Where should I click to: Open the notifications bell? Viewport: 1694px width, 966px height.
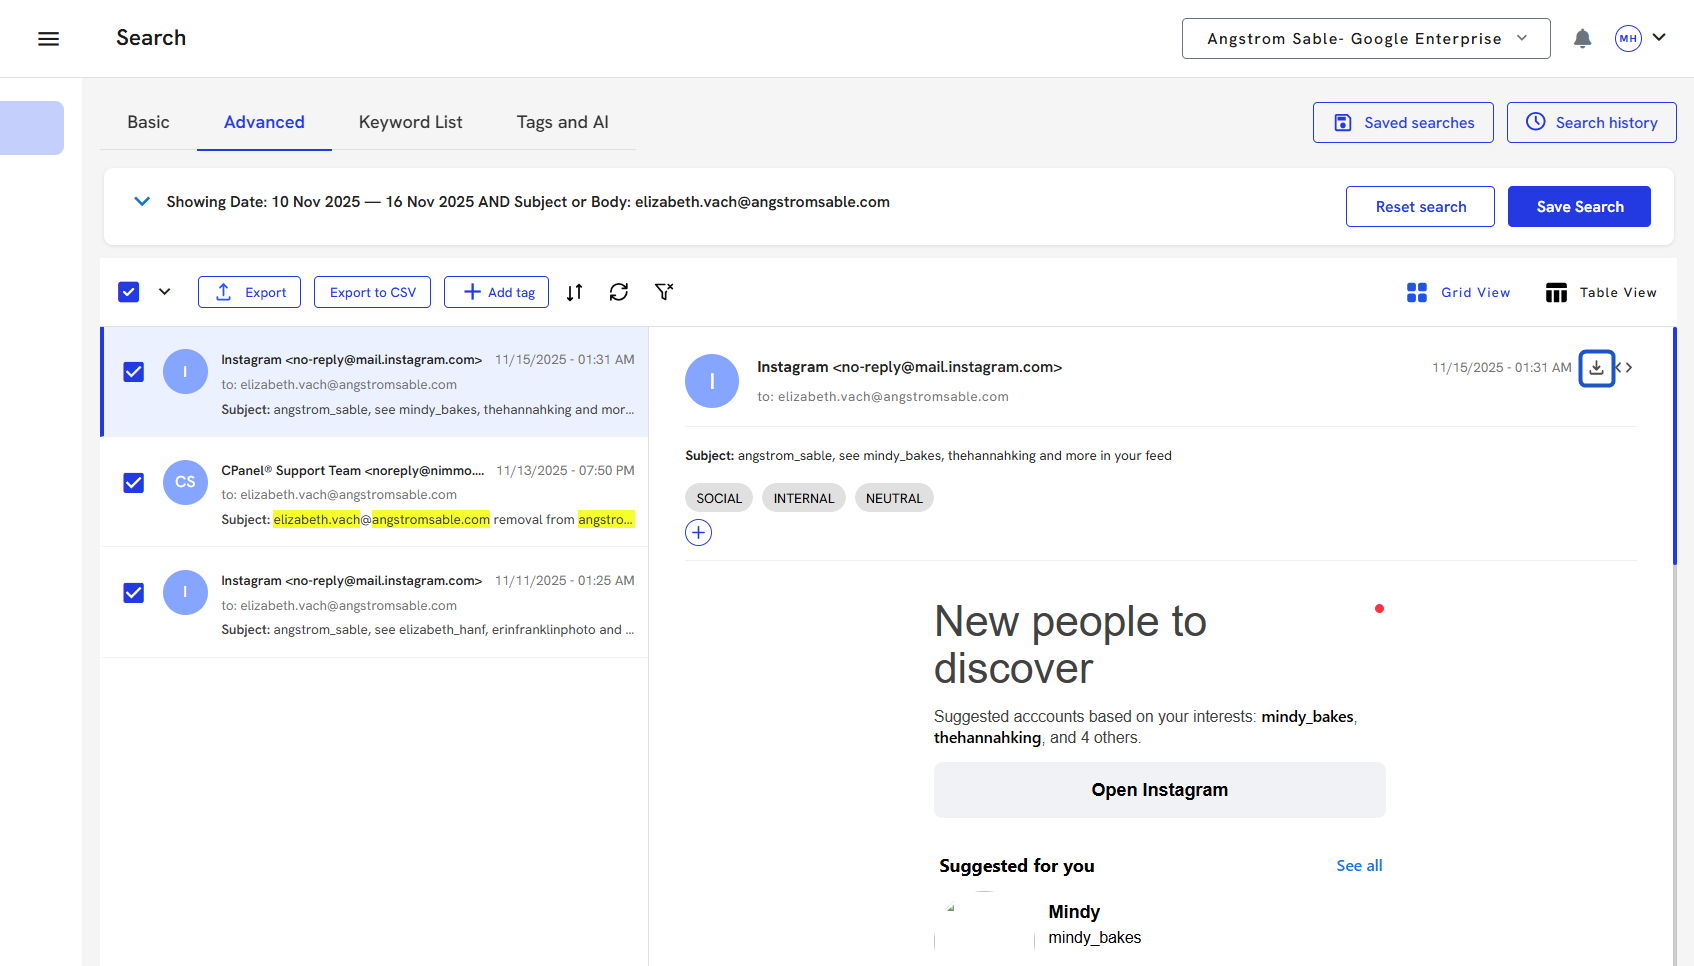(1582, 39)
